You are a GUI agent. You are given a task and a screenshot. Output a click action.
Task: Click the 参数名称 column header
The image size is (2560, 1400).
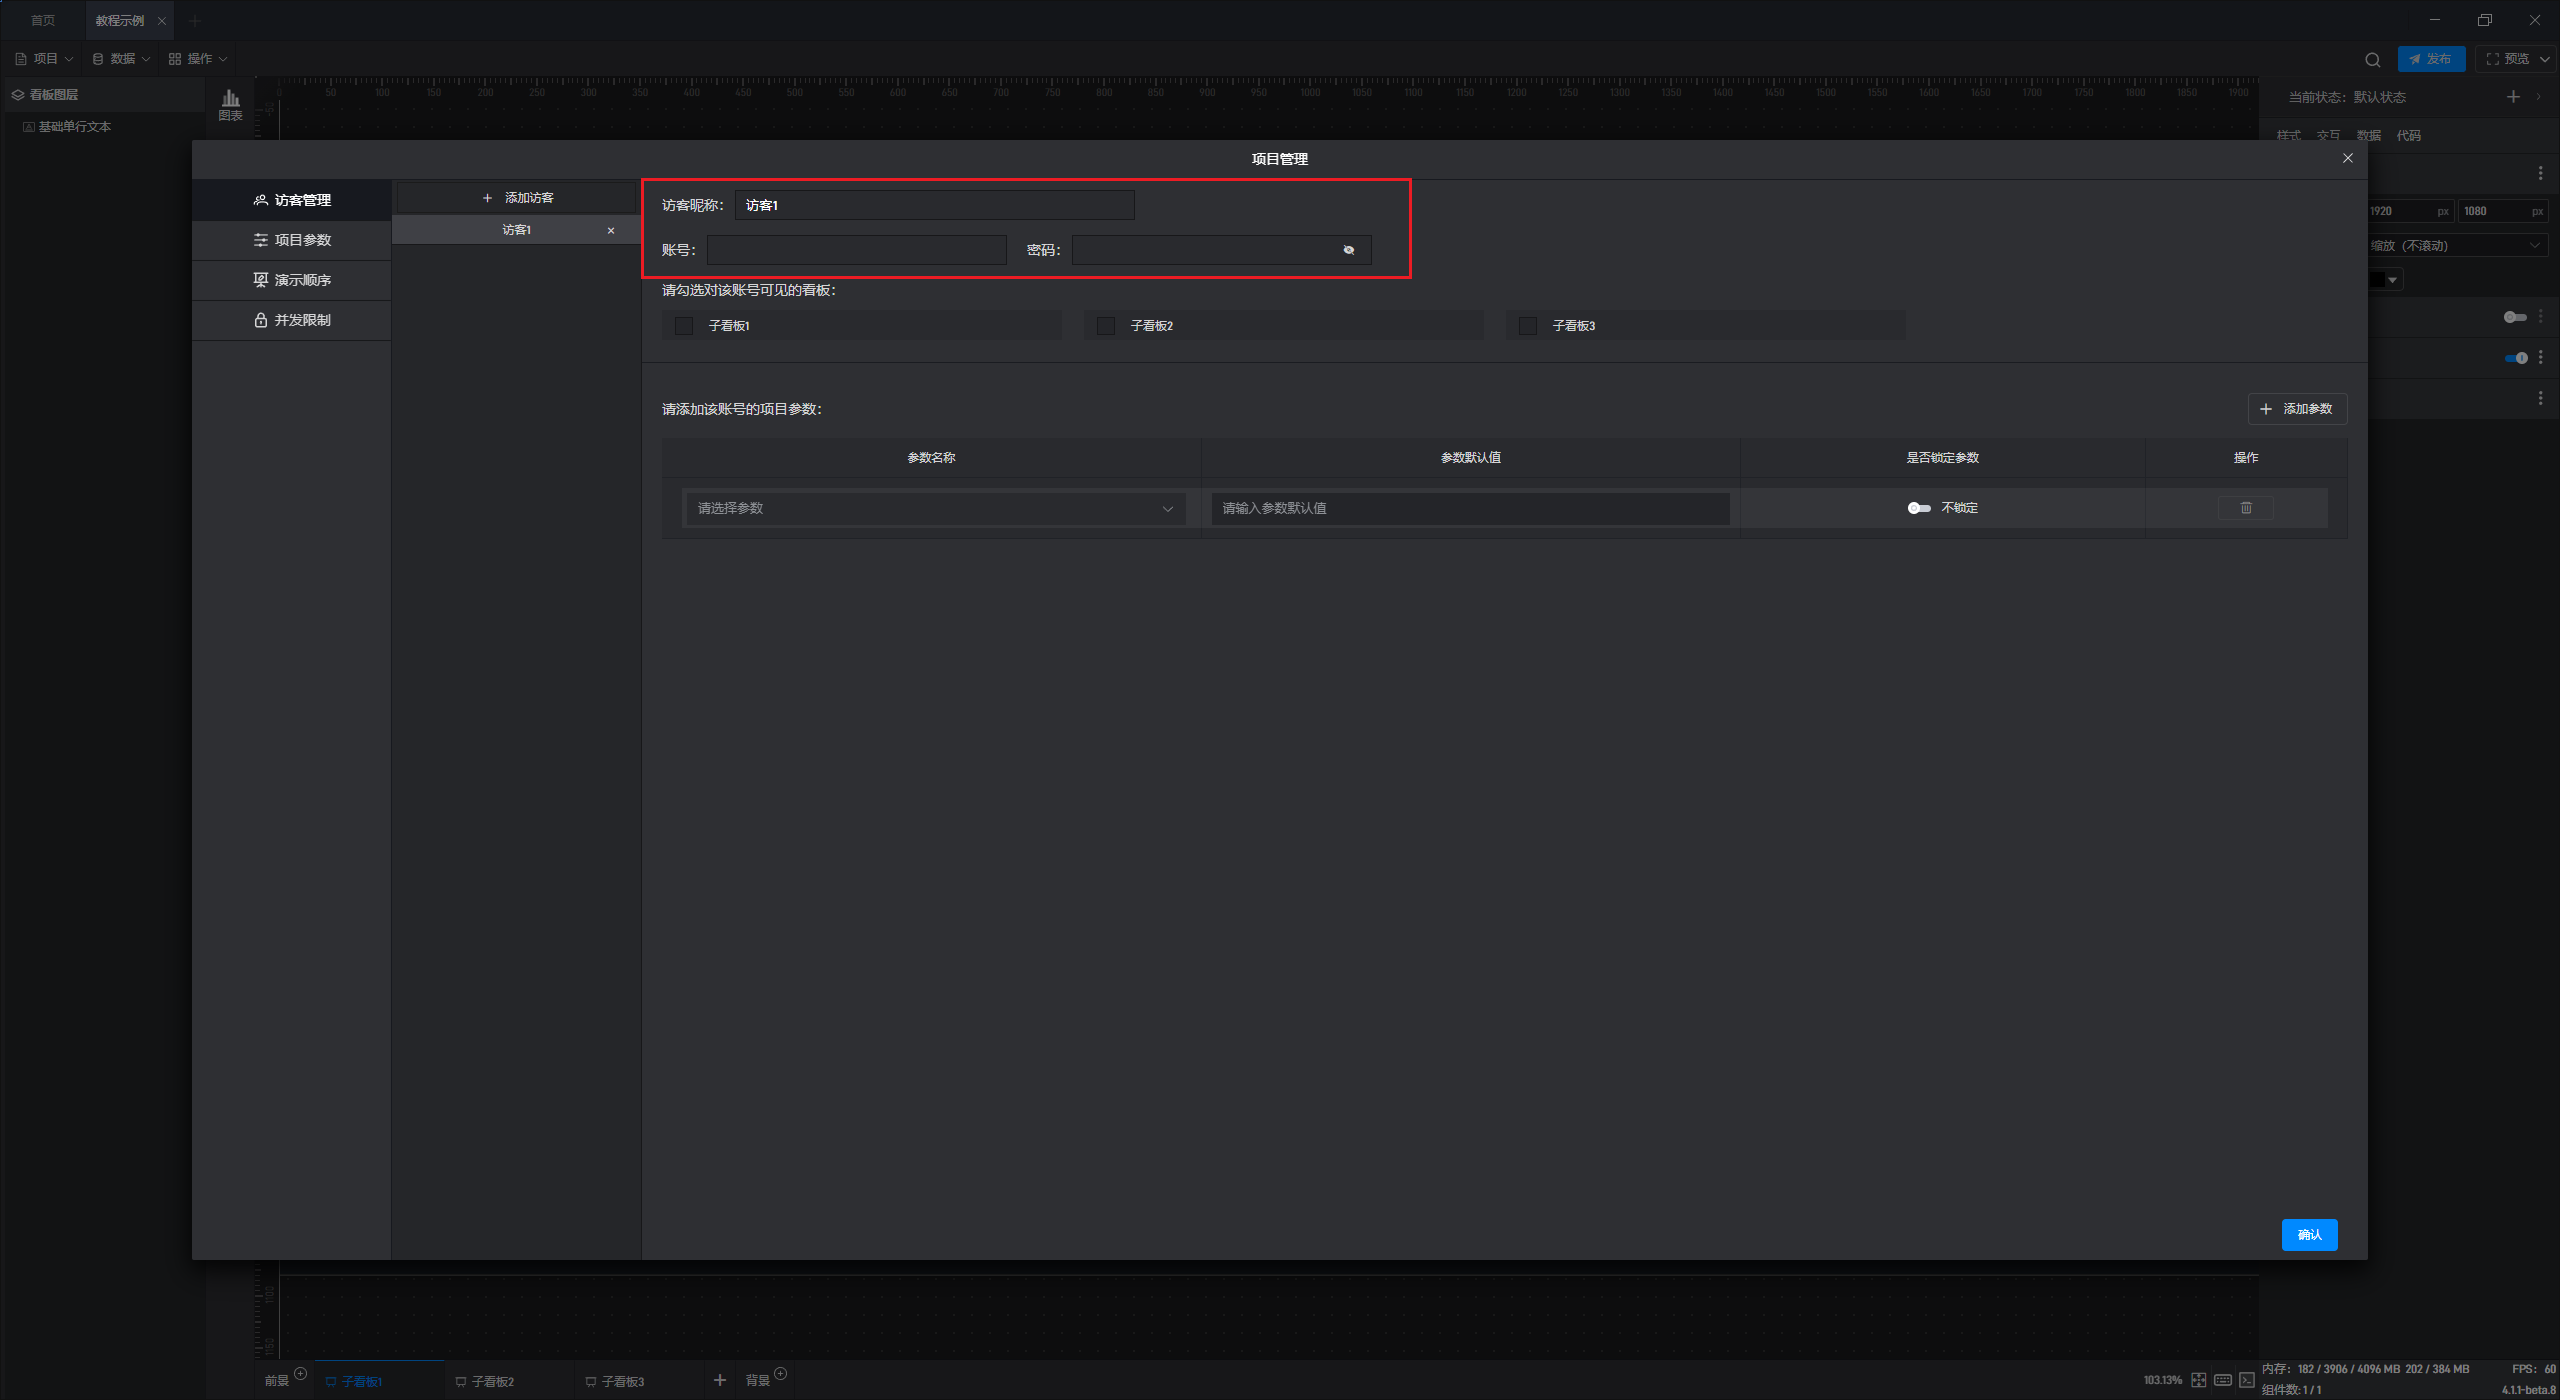[x=931, y=458]
